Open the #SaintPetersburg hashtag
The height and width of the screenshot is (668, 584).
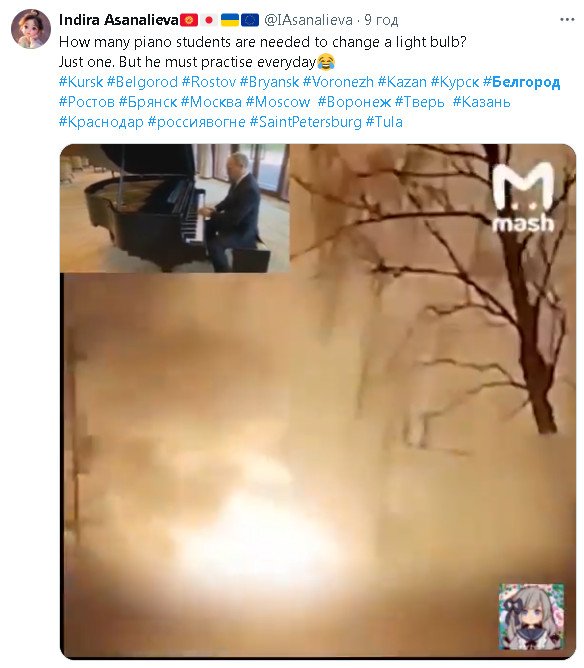pyautogui.click(x=305, y=122)
